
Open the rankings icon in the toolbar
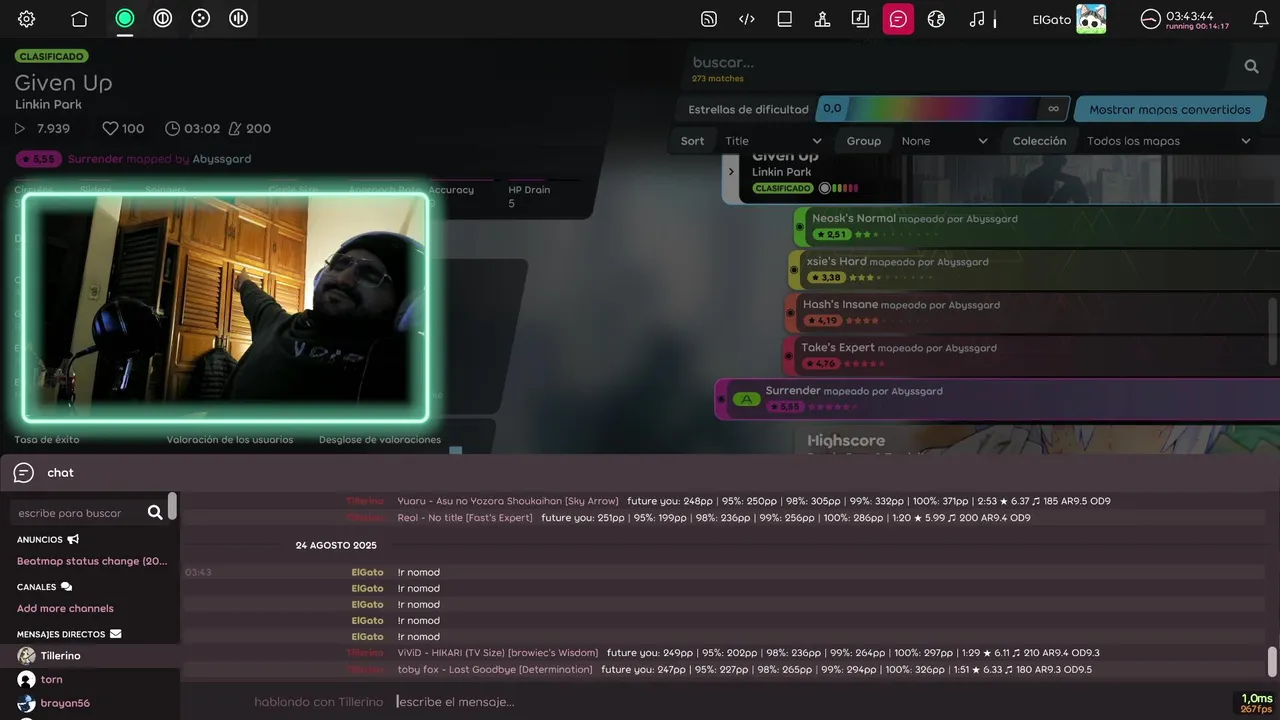coord(822,19)
